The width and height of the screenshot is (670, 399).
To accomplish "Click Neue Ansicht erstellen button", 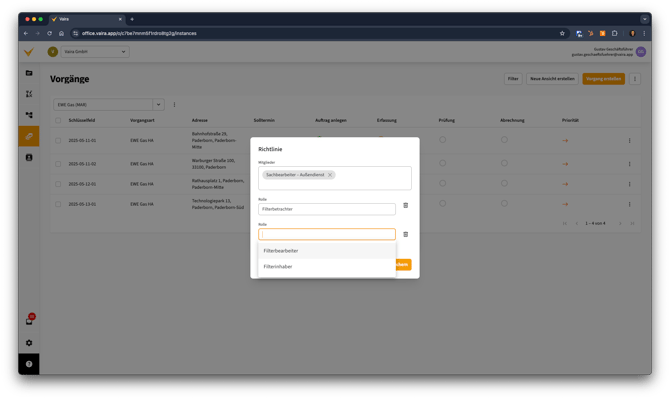I will click(552, 79).
